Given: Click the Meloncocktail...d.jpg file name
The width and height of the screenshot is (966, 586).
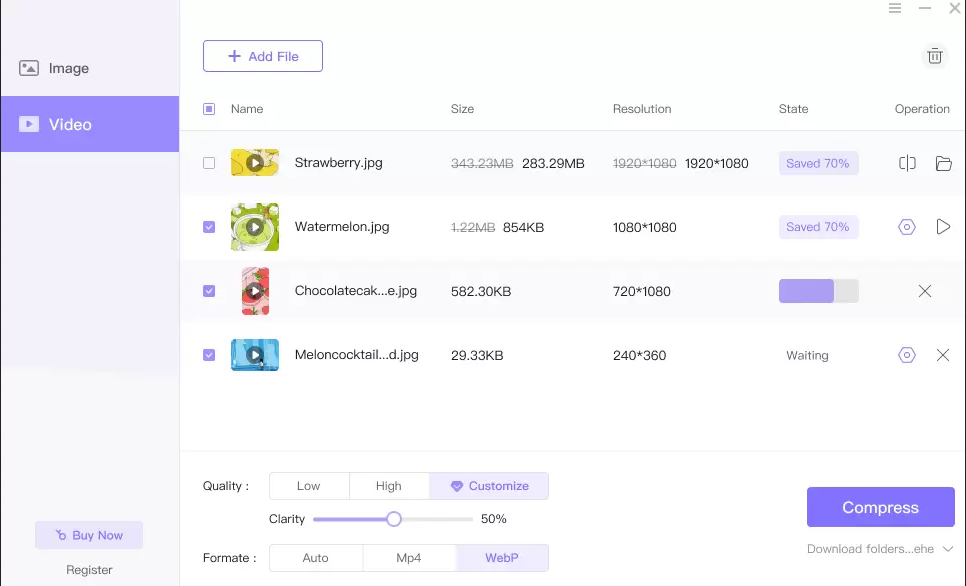Looking at the screenshot, I should point(357,355).
